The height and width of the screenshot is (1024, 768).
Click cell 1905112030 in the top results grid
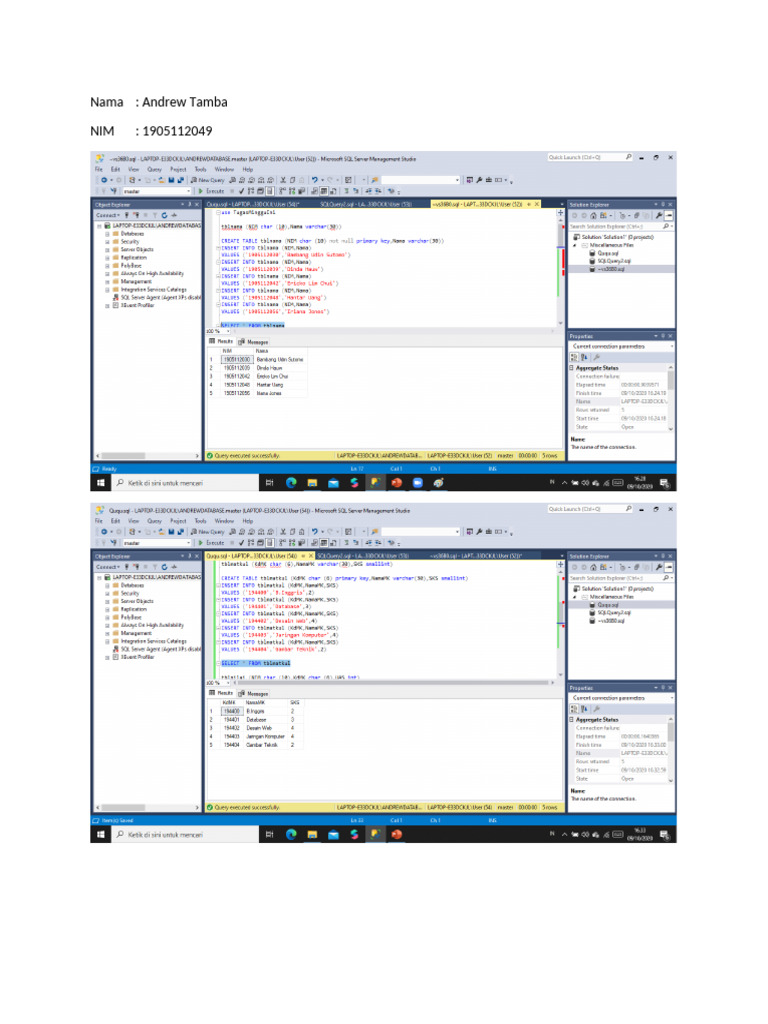[x=236, y=360]
